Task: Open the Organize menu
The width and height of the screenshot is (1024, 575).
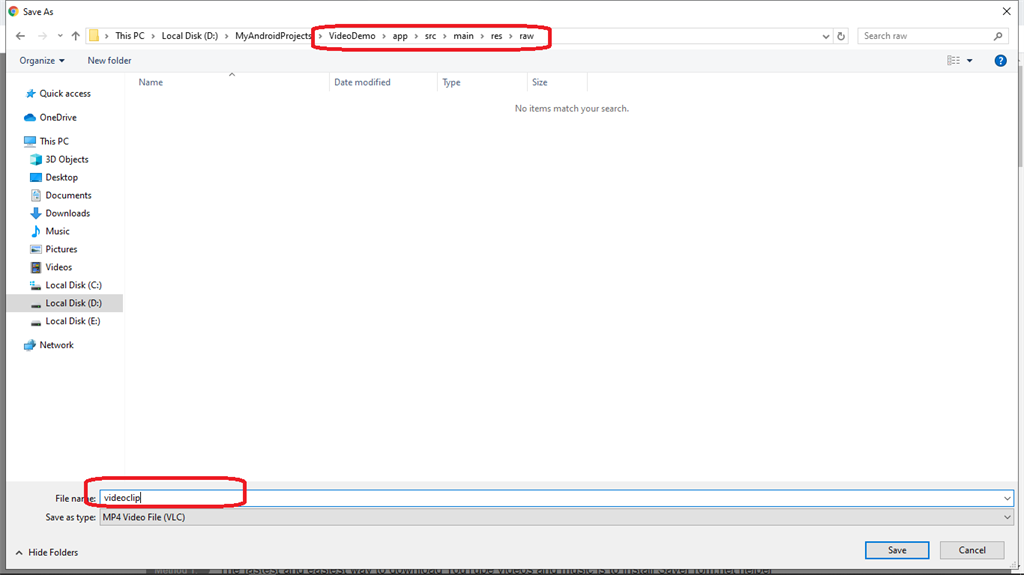Action: [42, 61]
